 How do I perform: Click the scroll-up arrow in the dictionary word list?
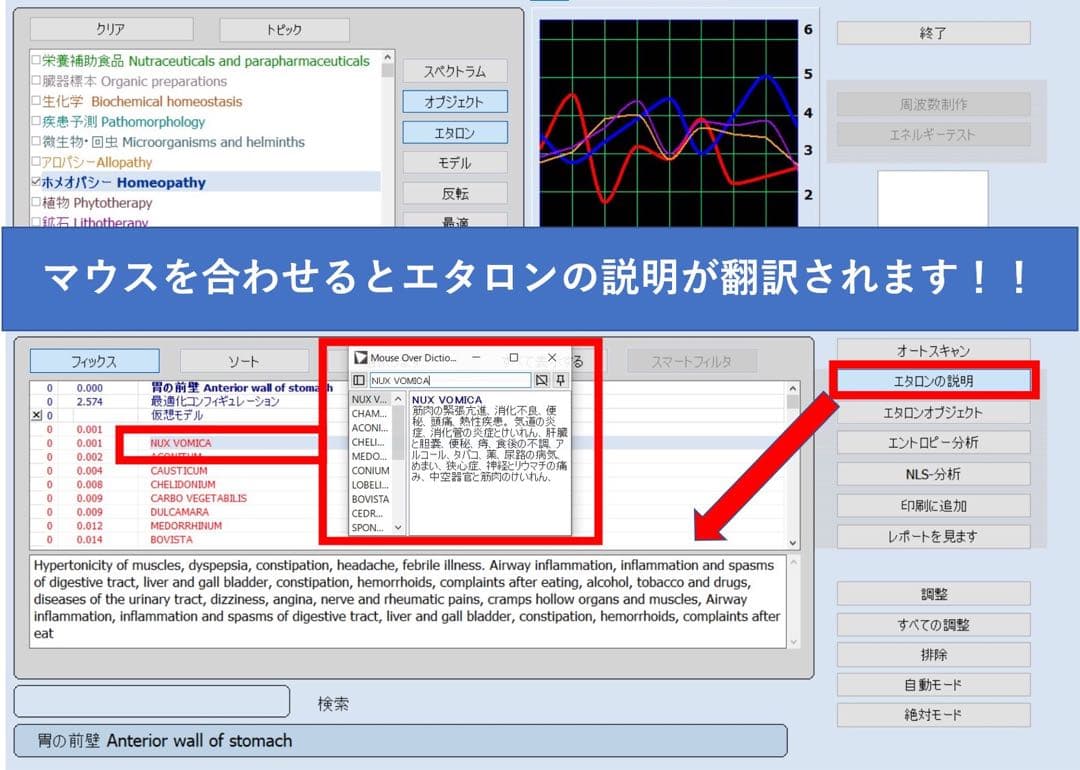click(x=398, y=398)
